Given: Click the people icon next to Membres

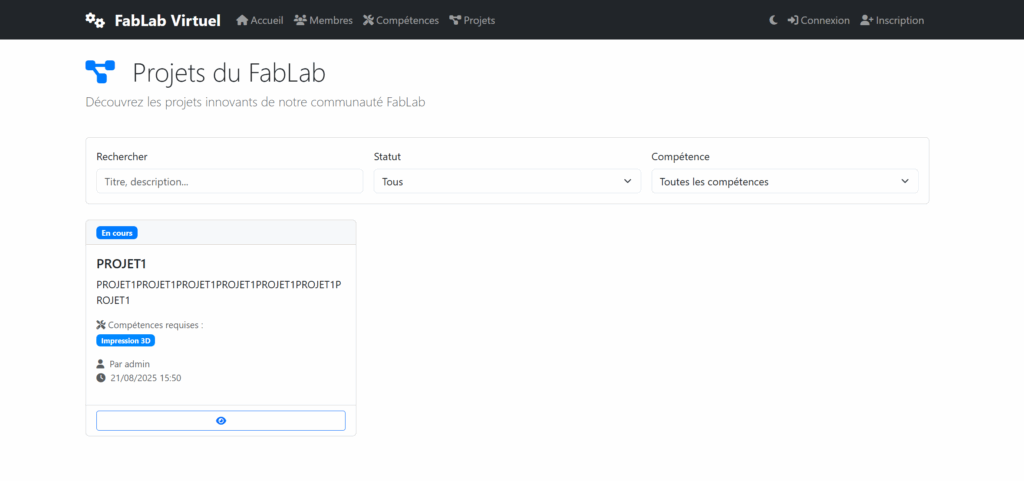Looking at the screenshot, I should (300, 20).
